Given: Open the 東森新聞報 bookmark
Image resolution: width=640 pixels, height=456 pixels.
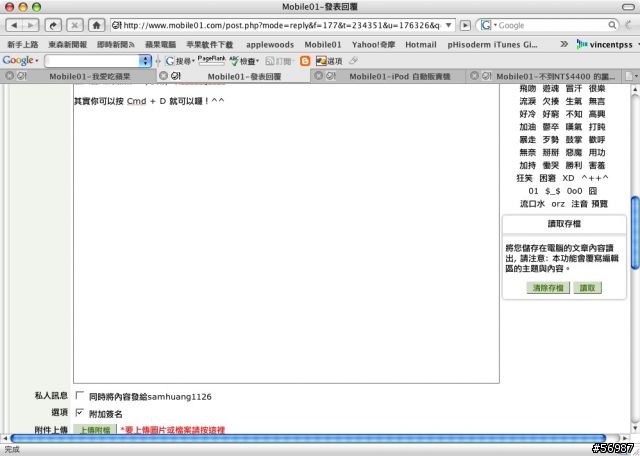Looking at the screenshot, I should point(67,44).
